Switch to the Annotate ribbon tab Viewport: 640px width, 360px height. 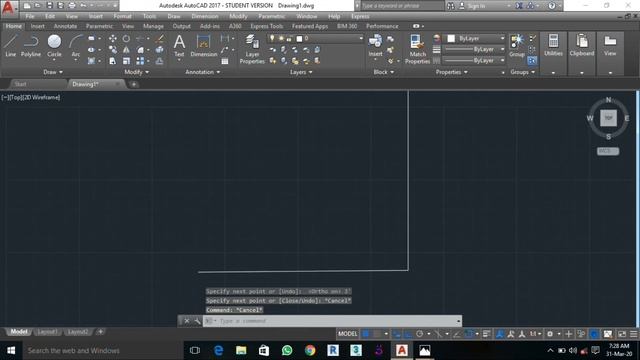pos(65,26)
